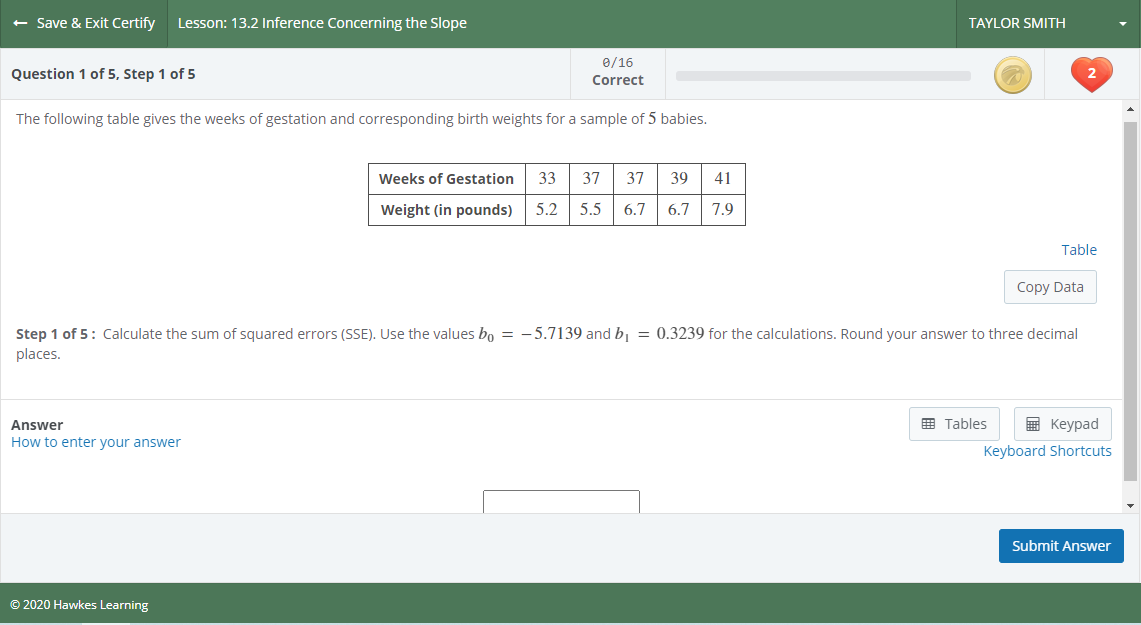Click the lesson progress bar
1141x625 pixels.
click(x=823, y=75)
